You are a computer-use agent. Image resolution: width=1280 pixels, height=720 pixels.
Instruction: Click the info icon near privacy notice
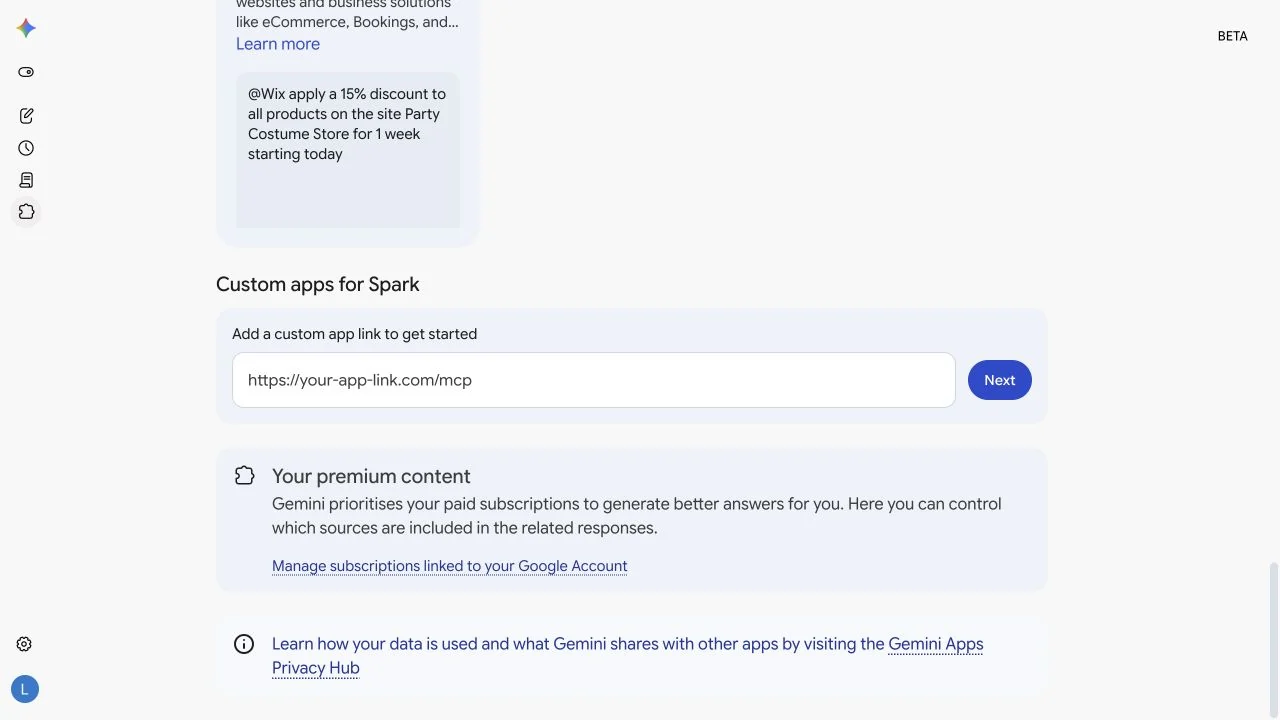click(x=244, y=644)
